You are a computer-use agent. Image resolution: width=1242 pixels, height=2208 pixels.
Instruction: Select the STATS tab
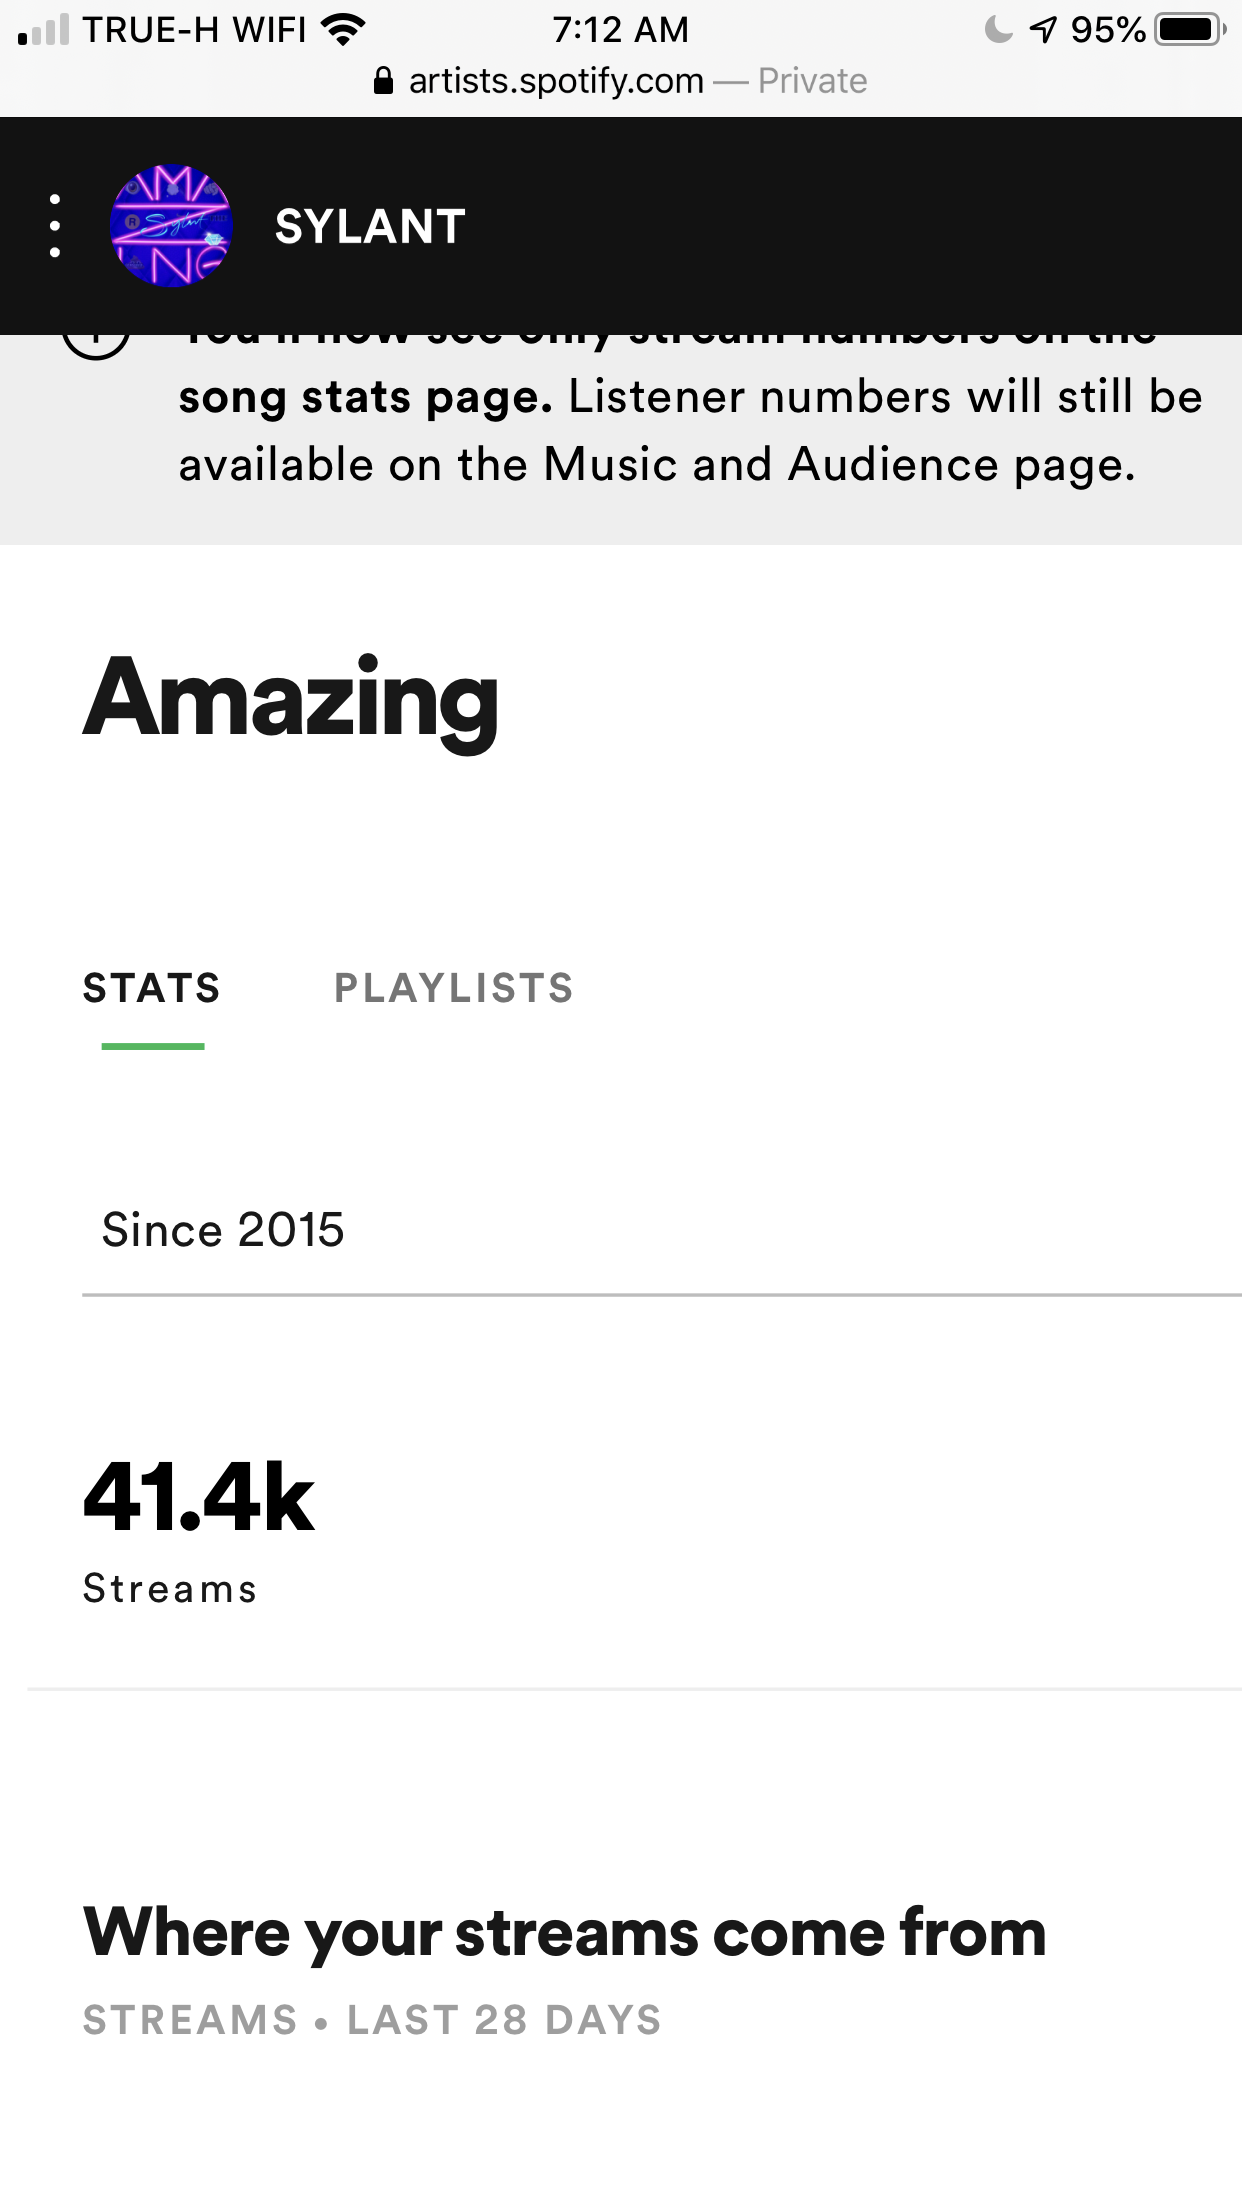pyautogui.click(x=152, y=988)
